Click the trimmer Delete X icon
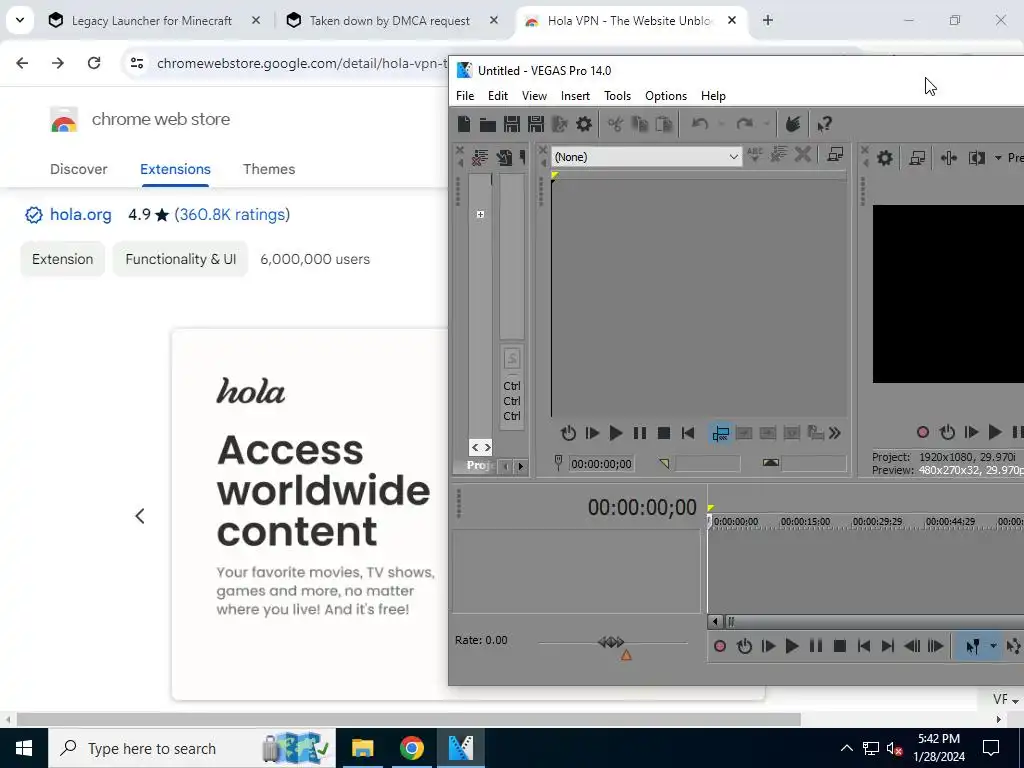 coord(803,155)
